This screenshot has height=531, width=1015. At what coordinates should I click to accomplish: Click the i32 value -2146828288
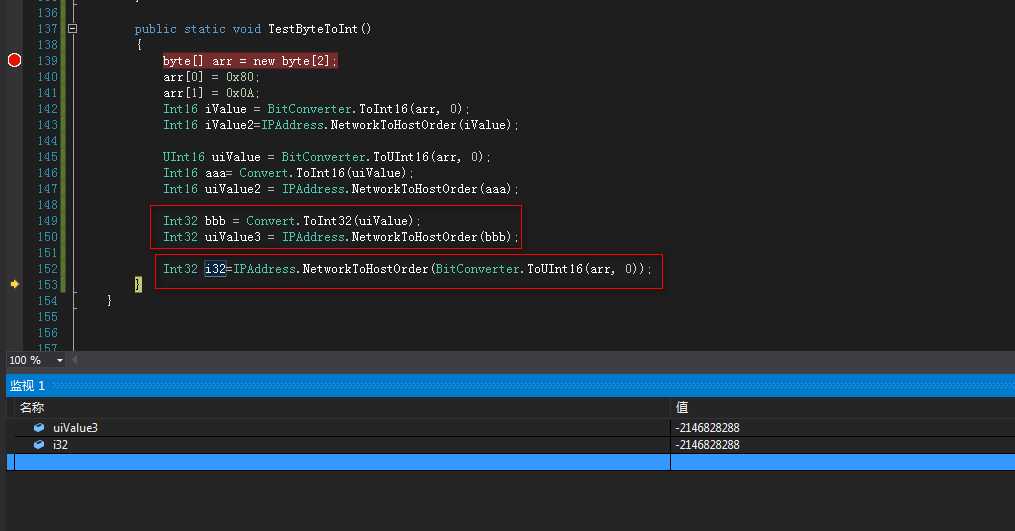[x=707, y=444]
